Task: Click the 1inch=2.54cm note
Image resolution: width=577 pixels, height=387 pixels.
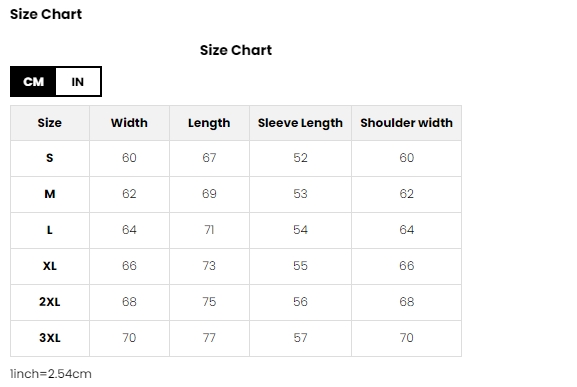Action: pyautogui.click(x=51, y=374)
